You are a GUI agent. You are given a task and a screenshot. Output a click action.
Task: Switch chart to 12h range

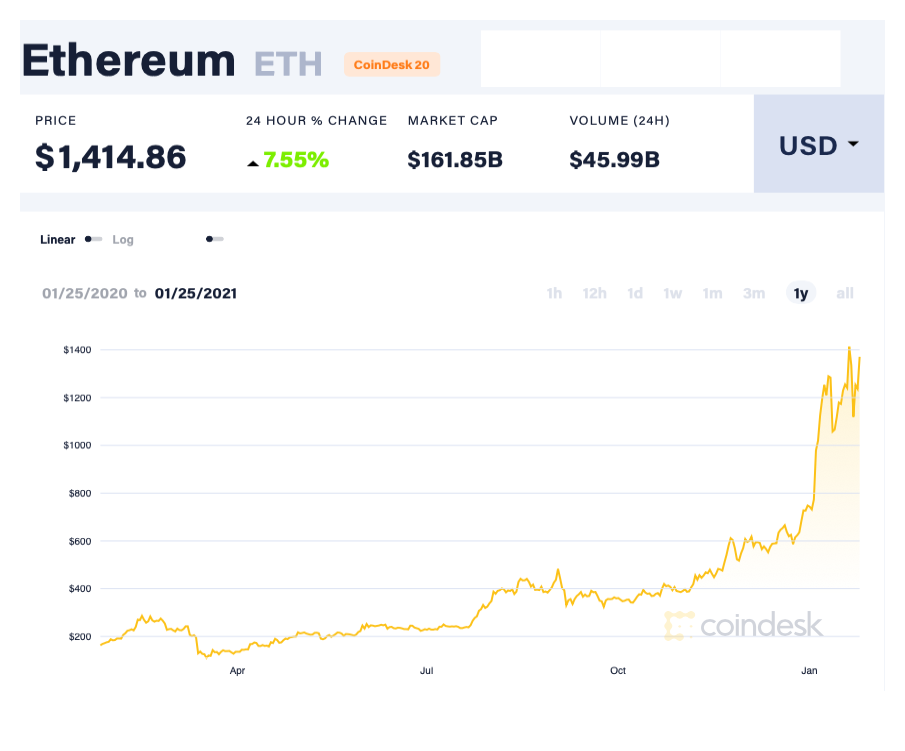pos(595,293)
